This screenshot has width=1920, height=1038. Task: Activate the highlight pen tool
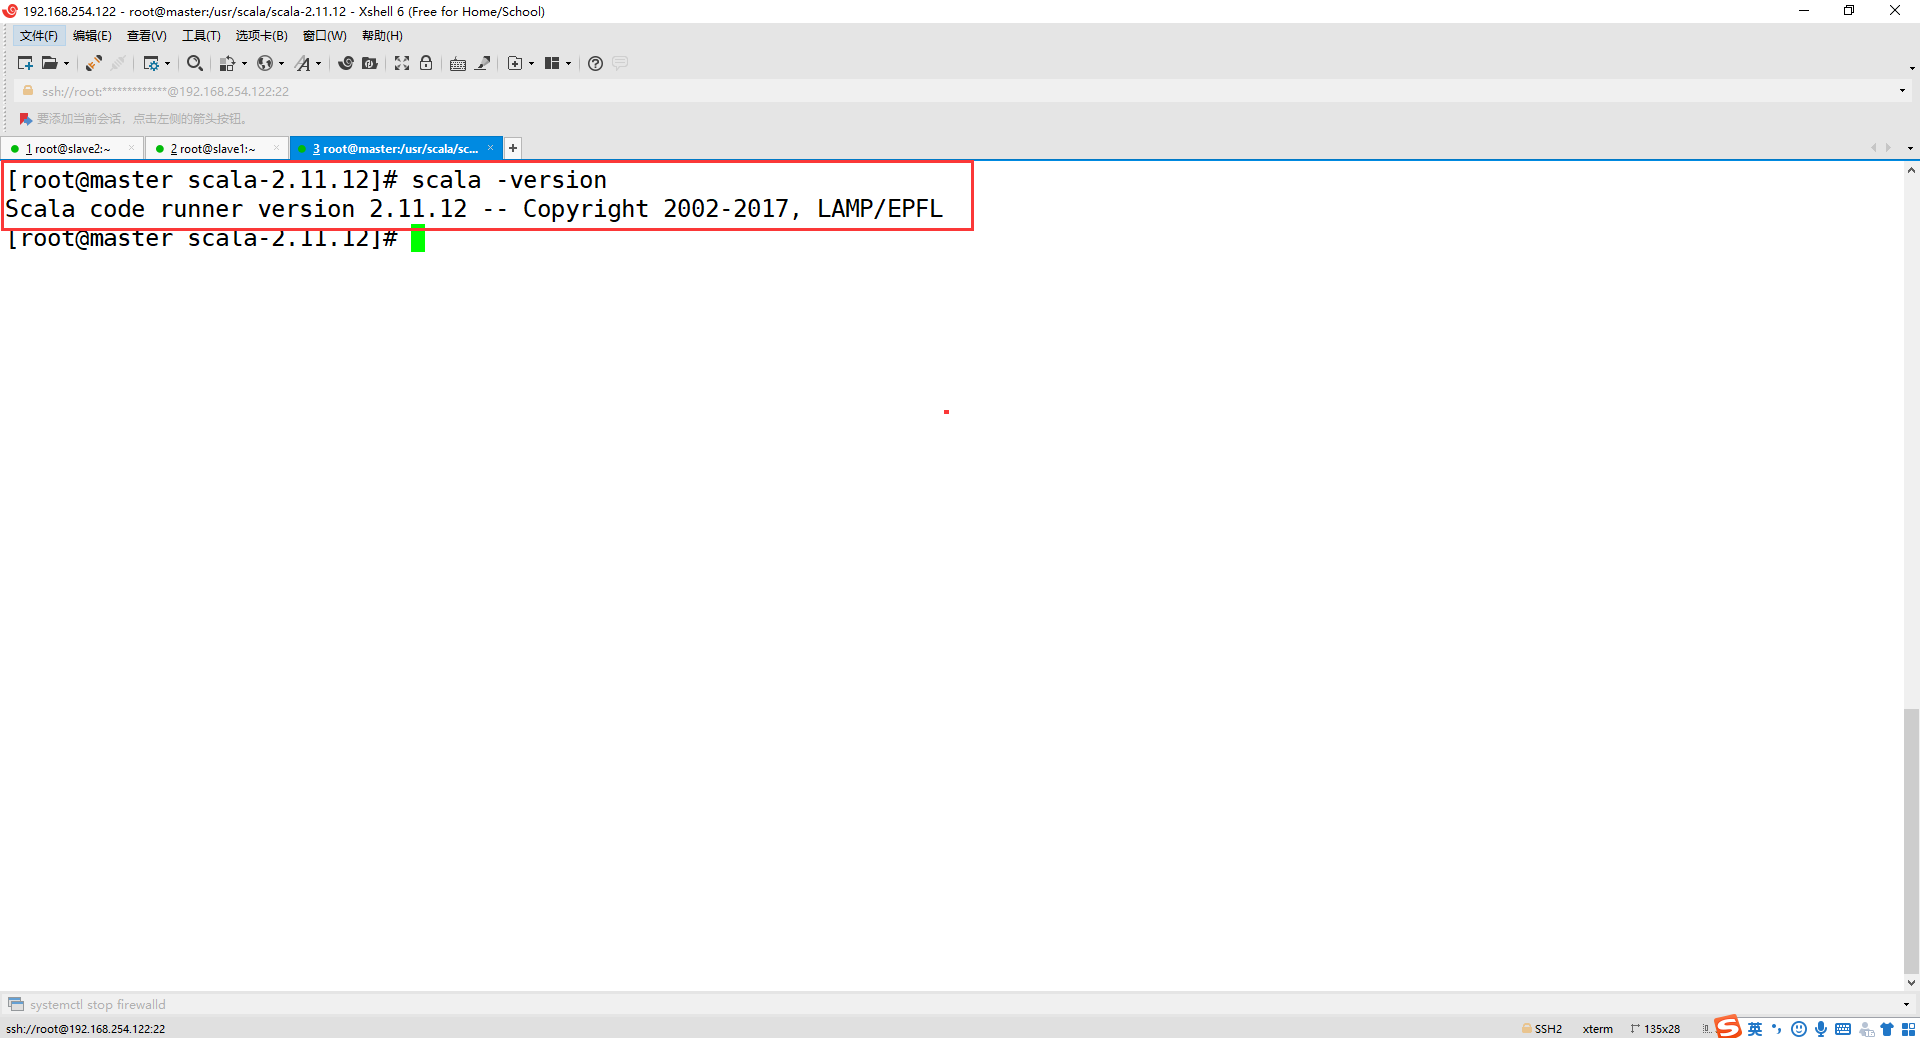[x=483, y=63]
